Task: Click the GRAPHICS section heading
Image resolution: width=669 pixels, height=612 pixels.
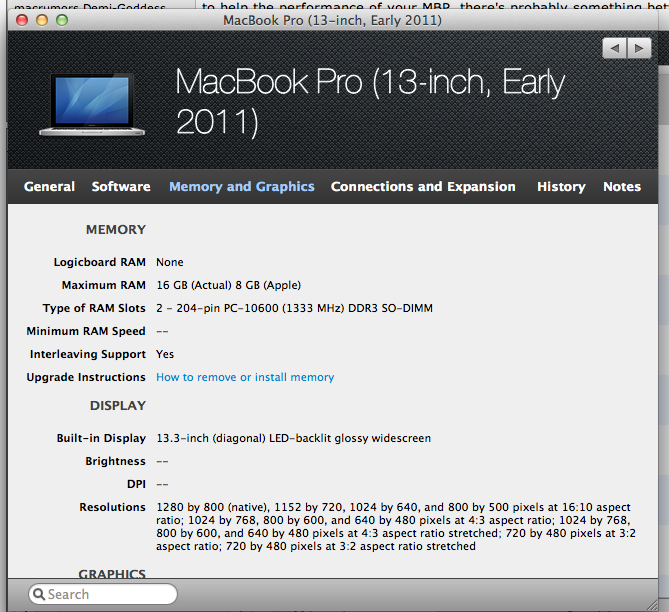Action: pyautogui.click(x=112, y=574)
